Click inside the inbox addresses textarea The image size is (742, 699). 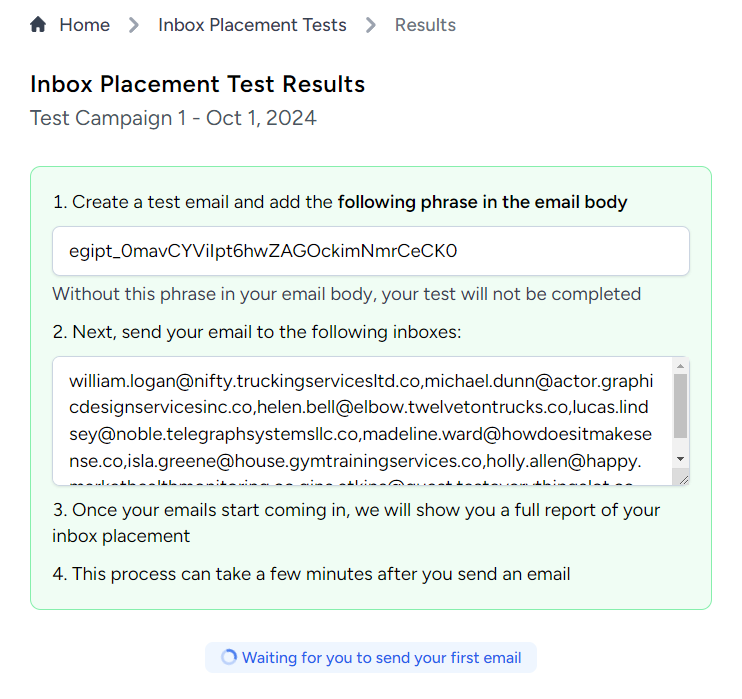(x=362, y=421)
